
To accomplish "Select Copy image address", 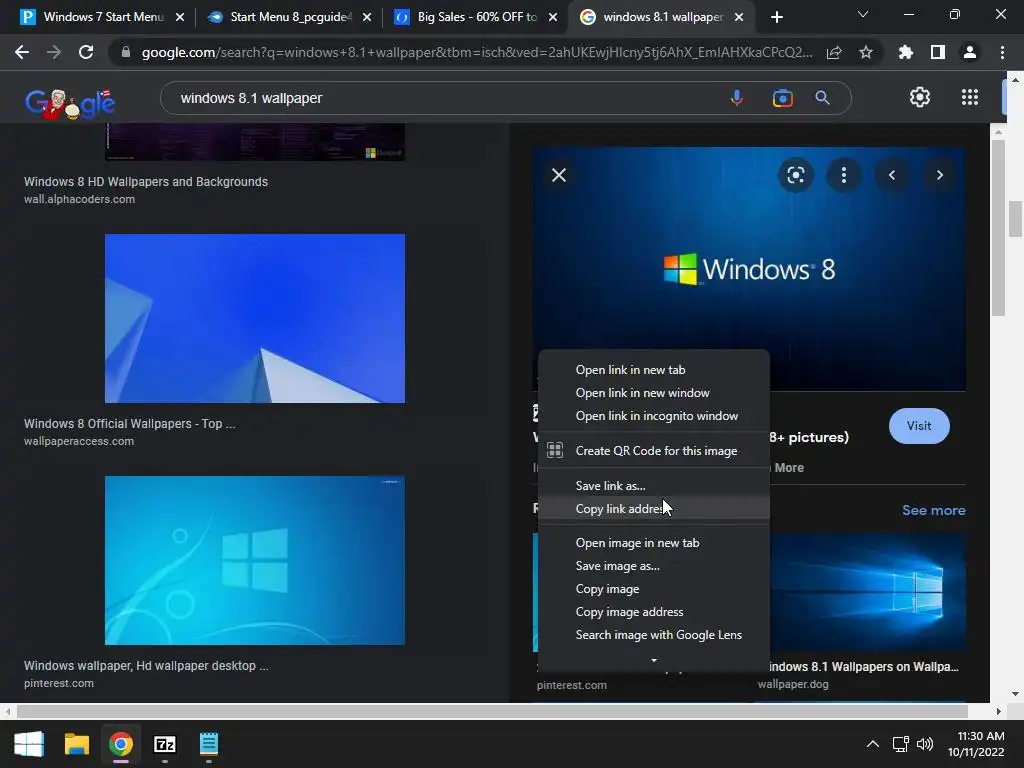I will click(654, 611).
